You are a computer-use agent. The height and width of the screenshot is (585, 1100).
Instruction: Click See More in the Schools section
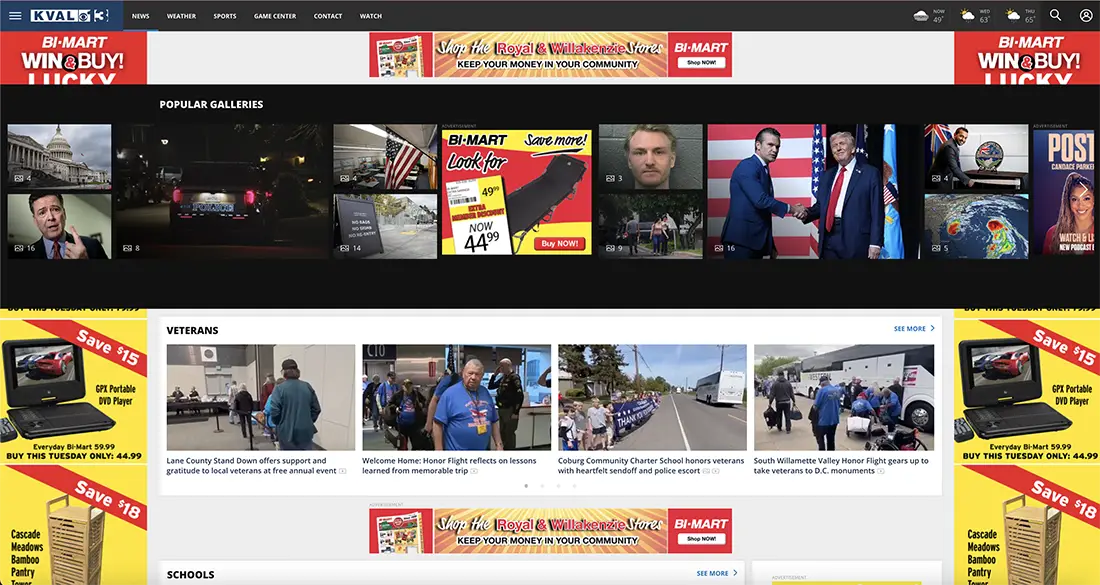tap(713, 573)
